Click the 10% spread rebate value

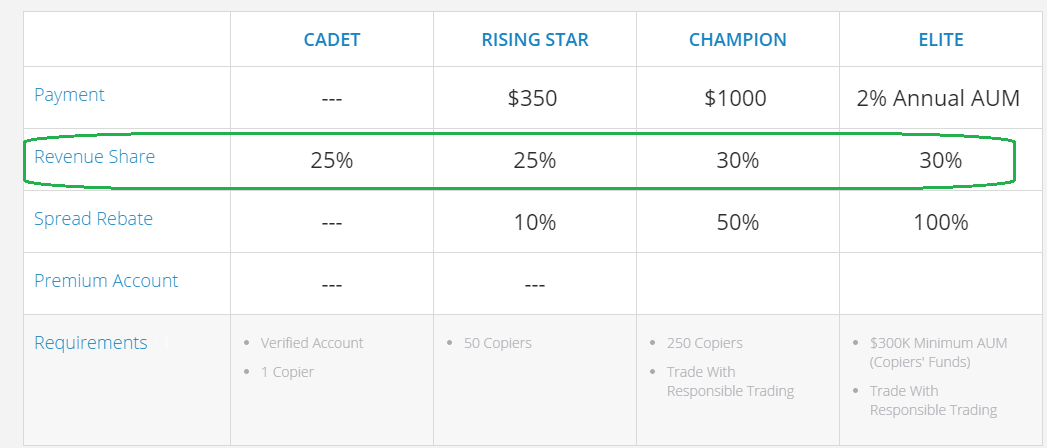535,222
